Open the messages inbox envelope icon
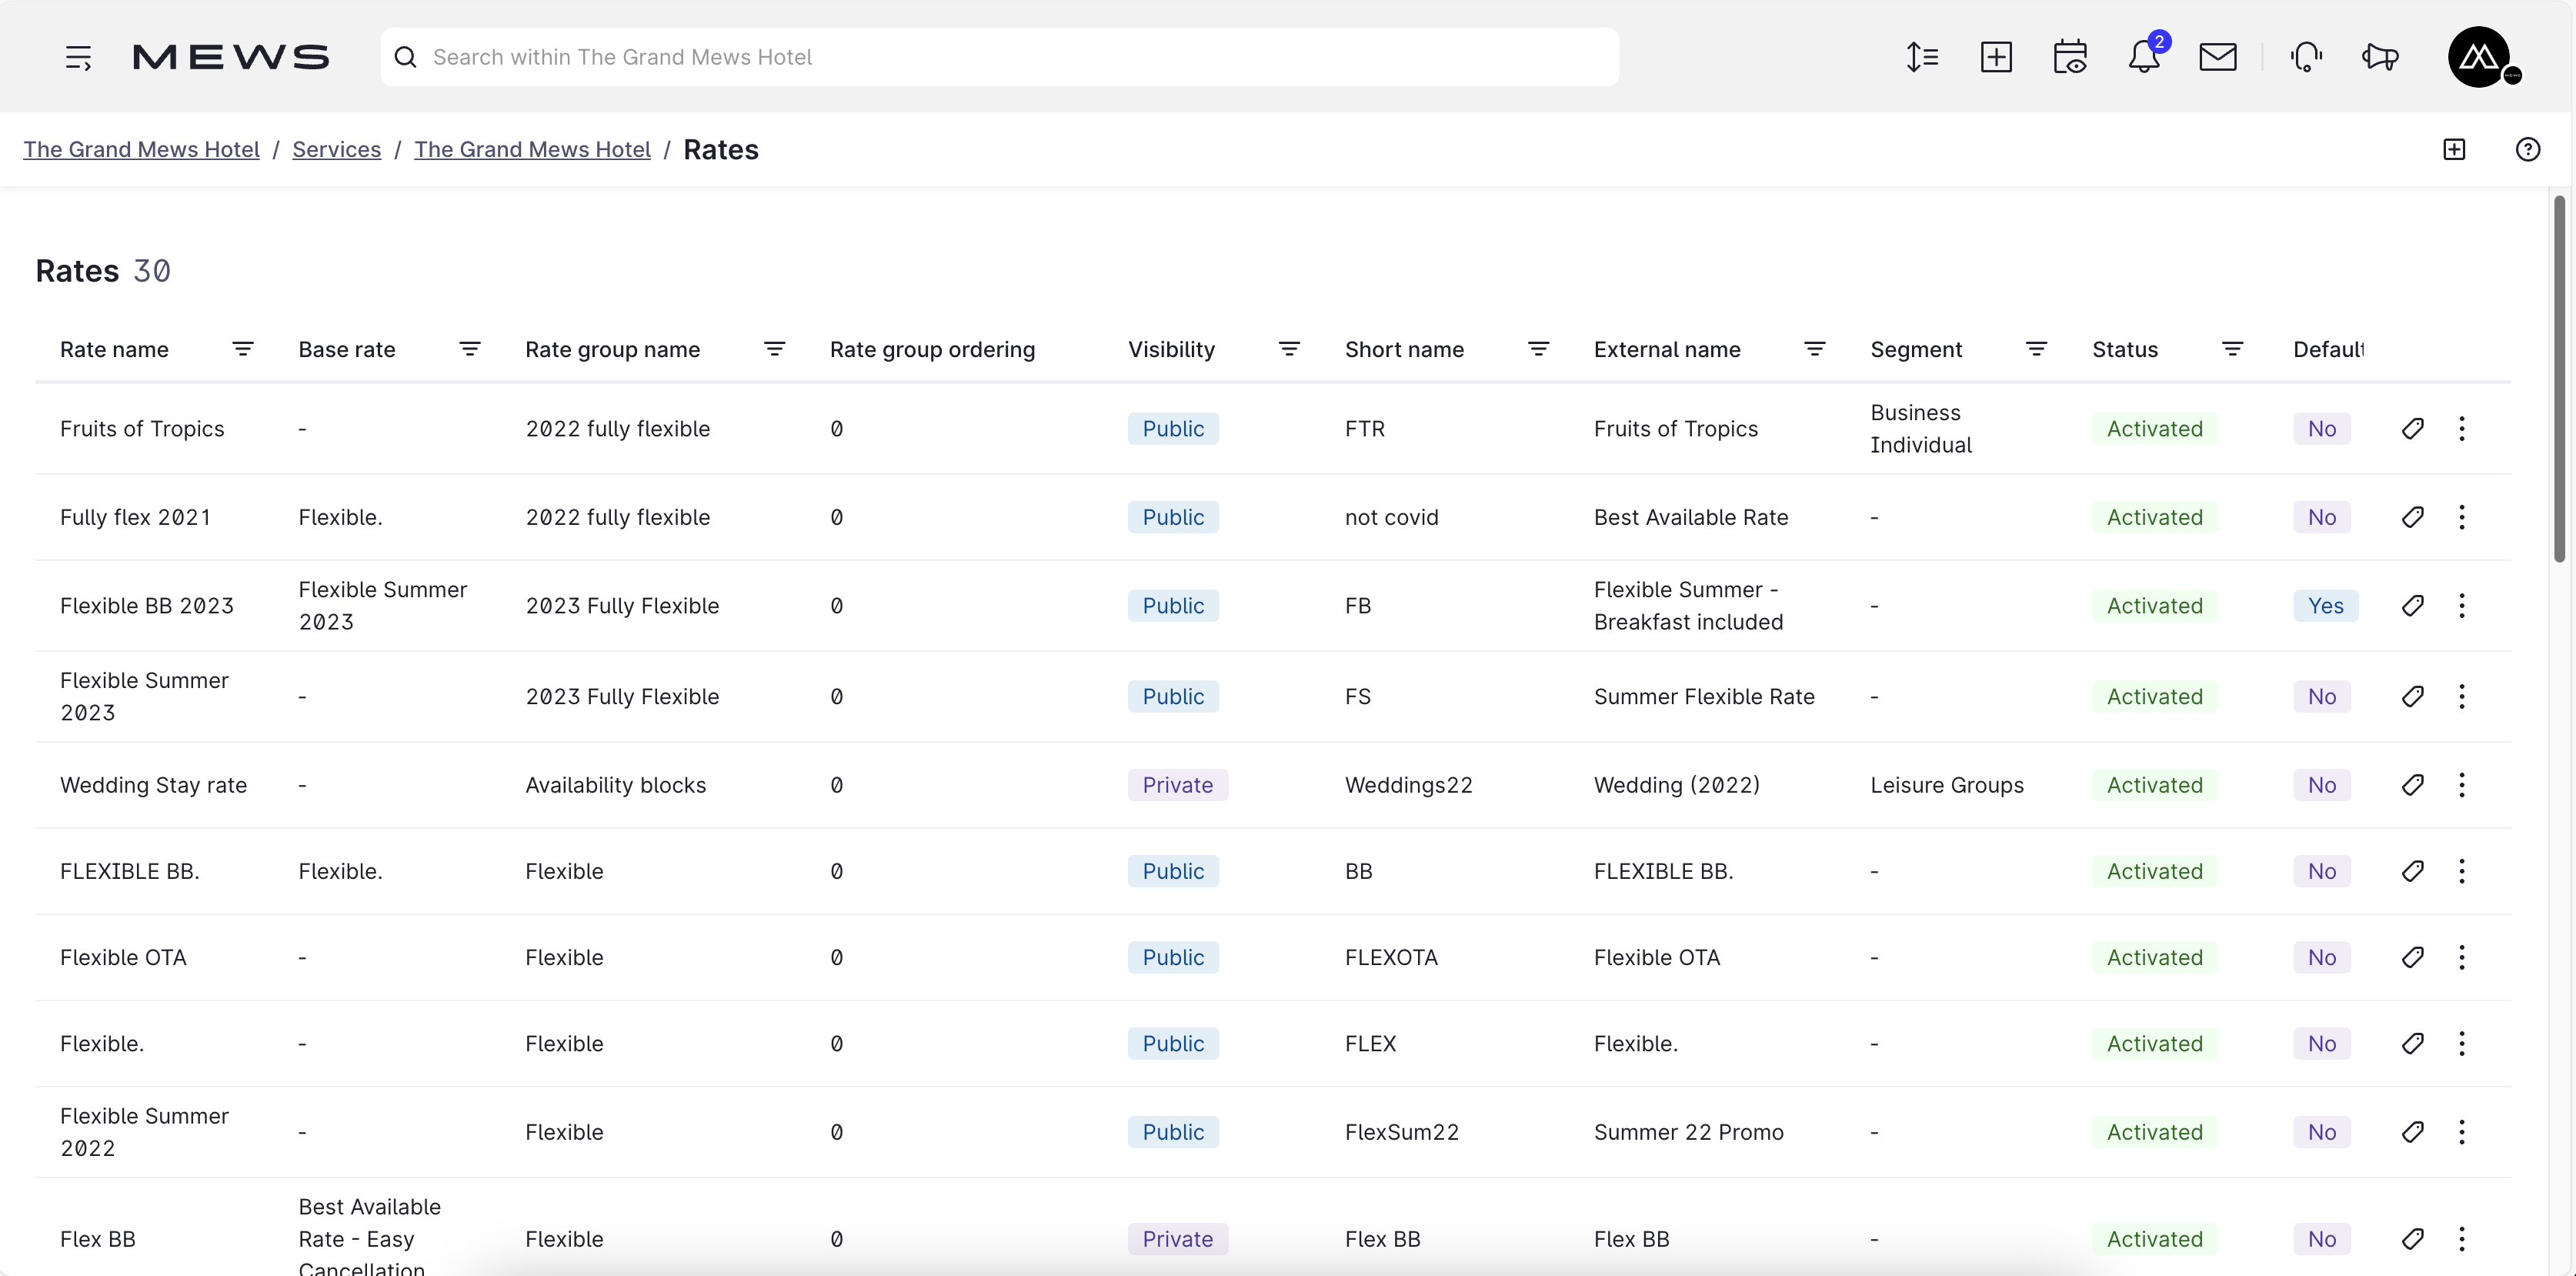The width and height of the screenshot is (2576, 1276). (x=2219, y=57)
